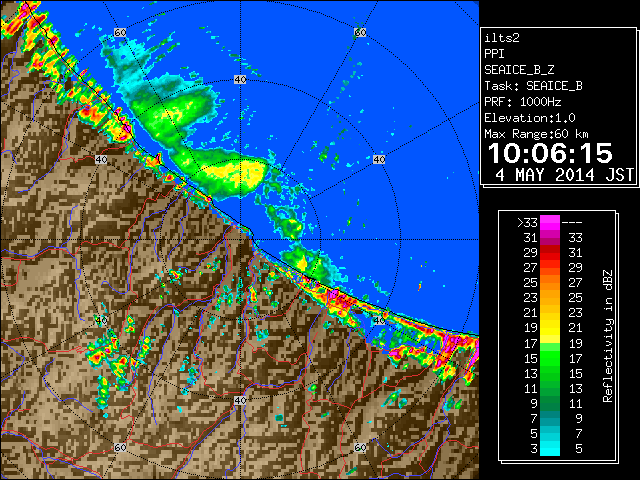The width and height of the screenshot is (640, 480).
Task: Select the 'Elevation:1.0' value
Action: click(530, 118)
